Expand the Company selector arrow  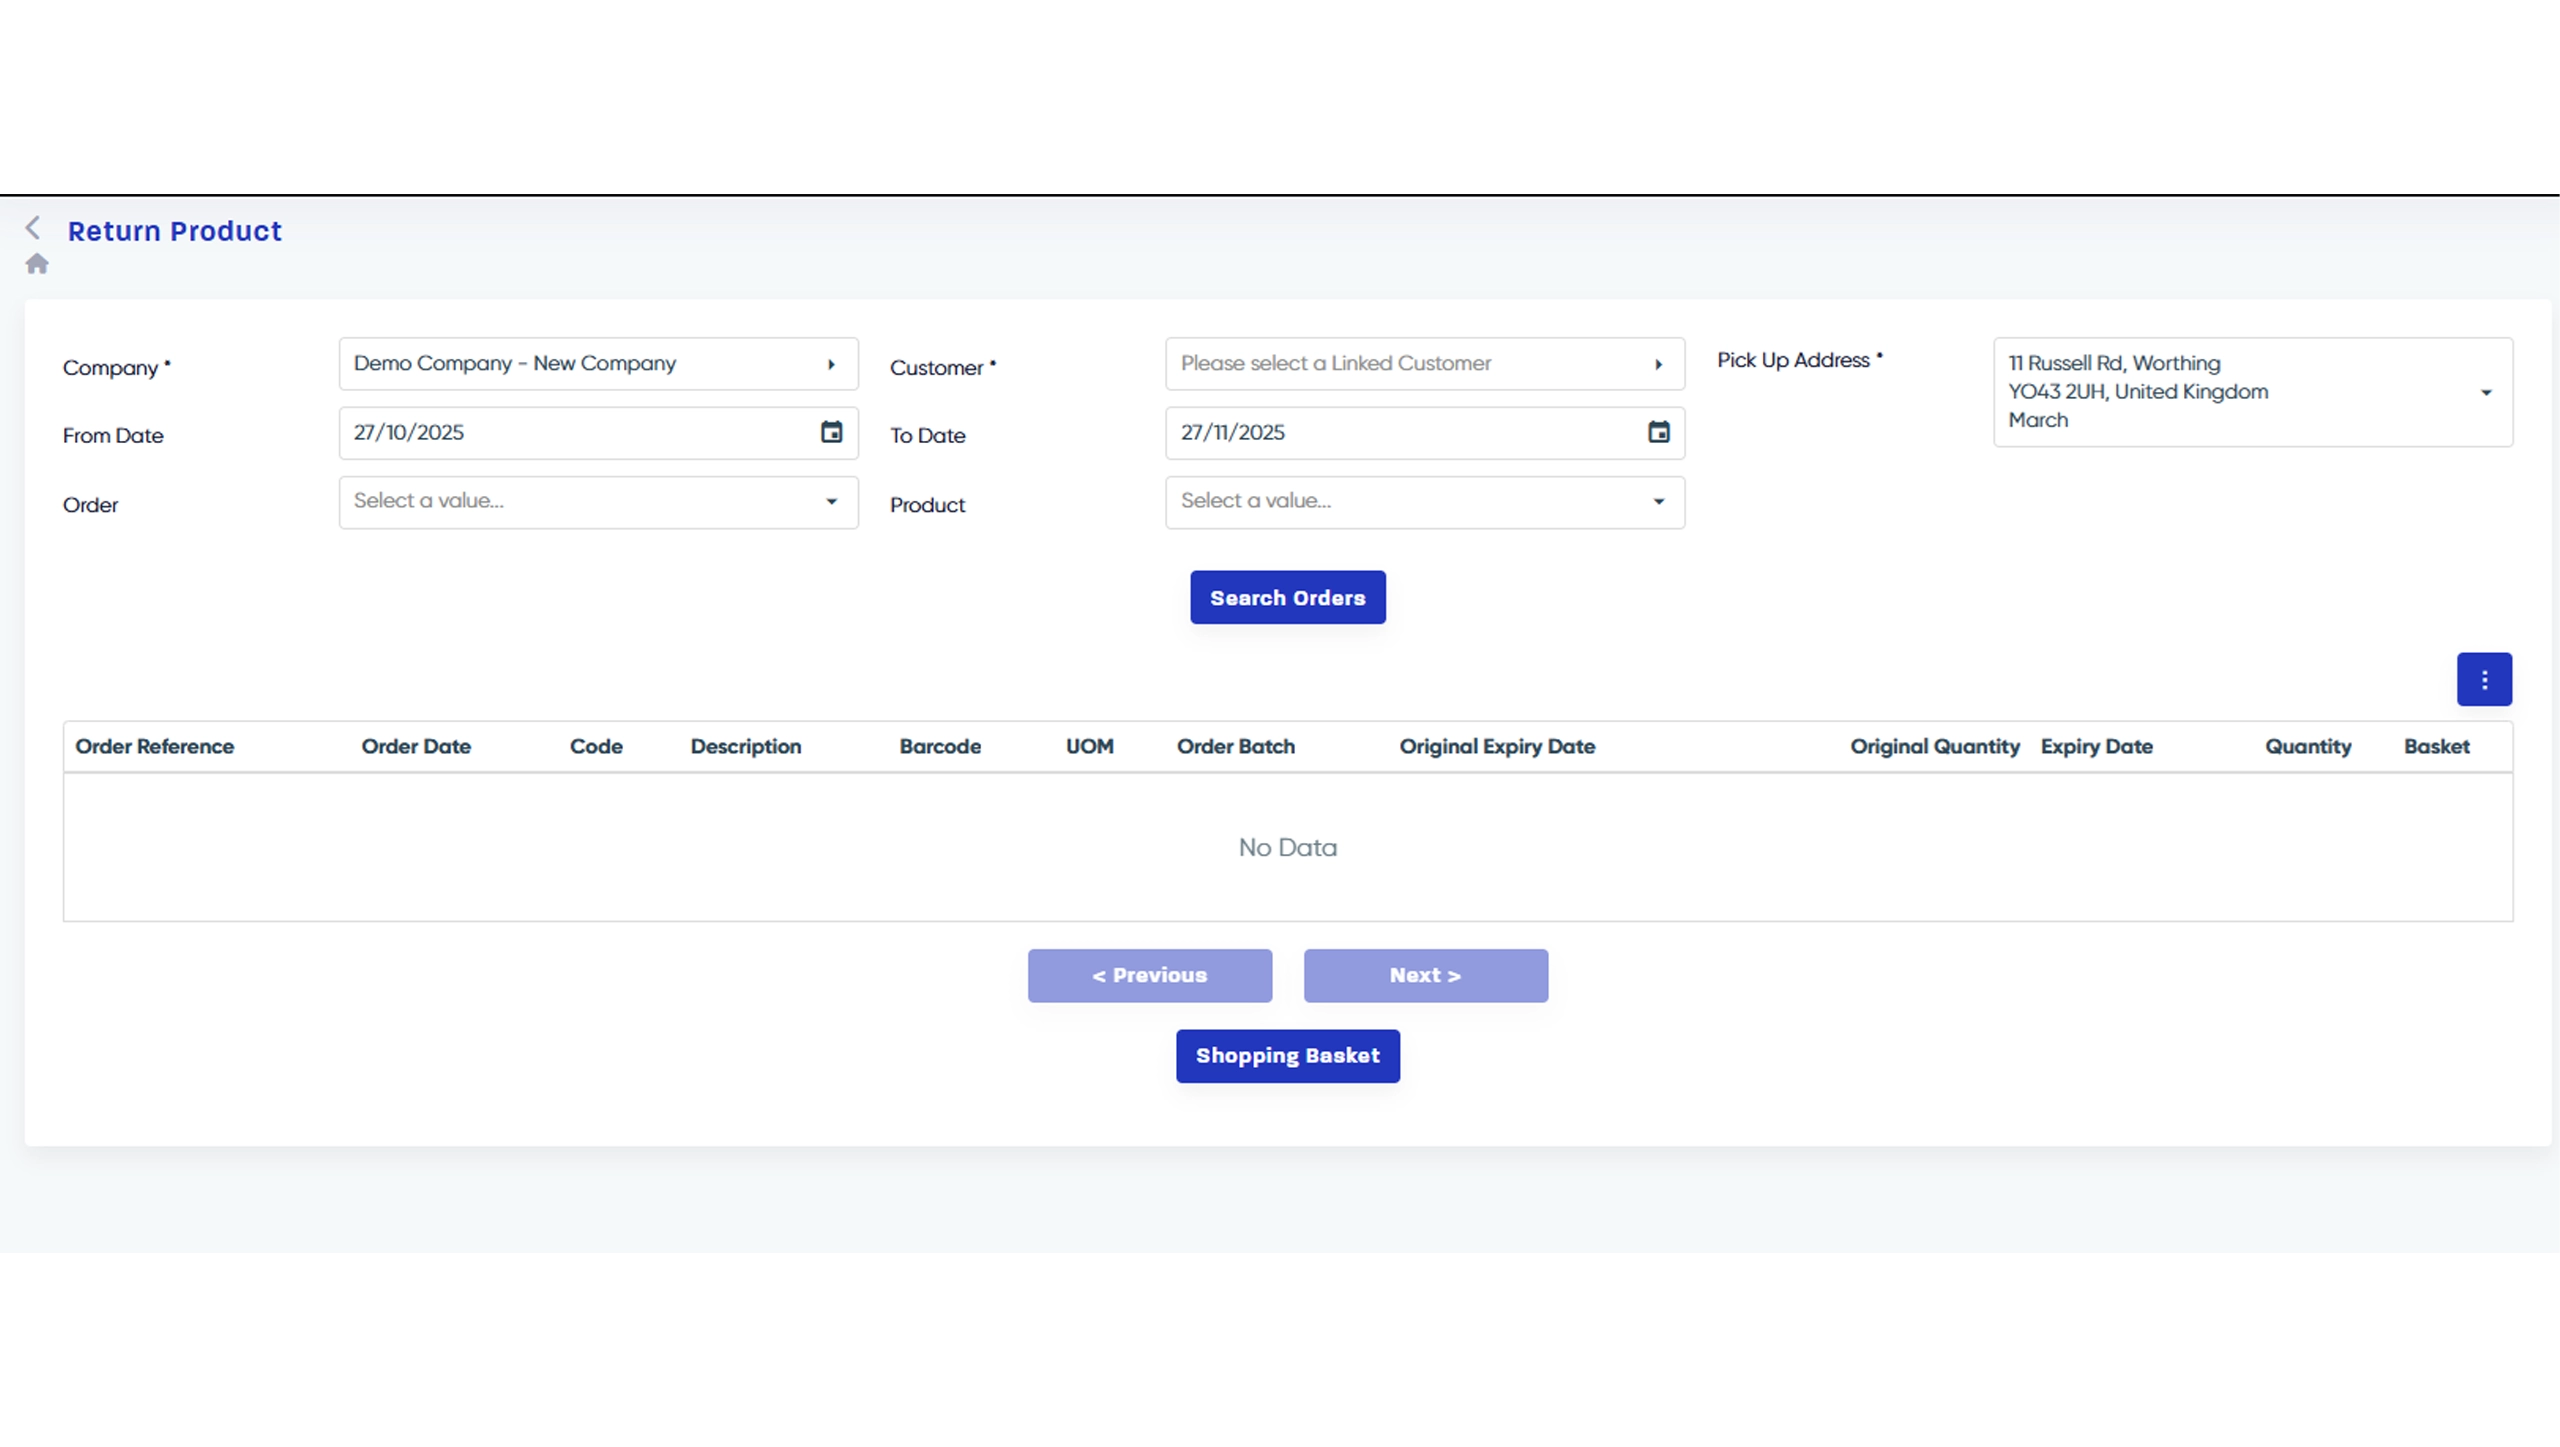coord(831,364)
